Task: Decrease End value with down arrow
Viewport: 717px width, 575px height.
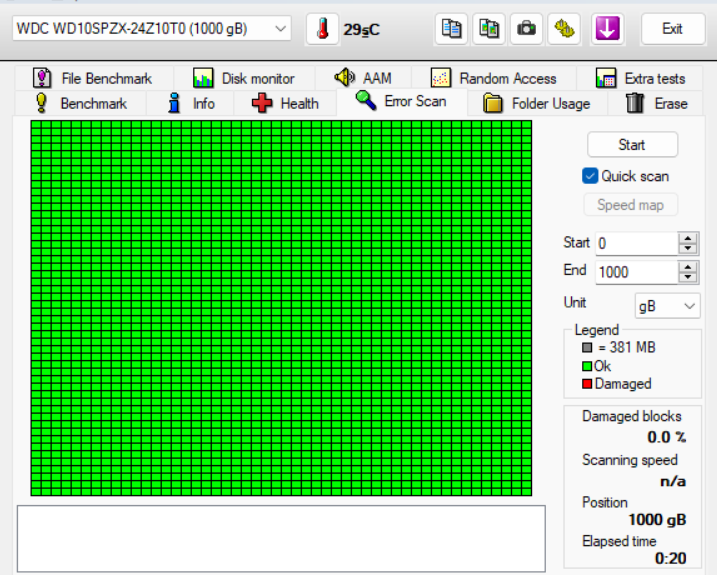Action: tap(688, 277)
